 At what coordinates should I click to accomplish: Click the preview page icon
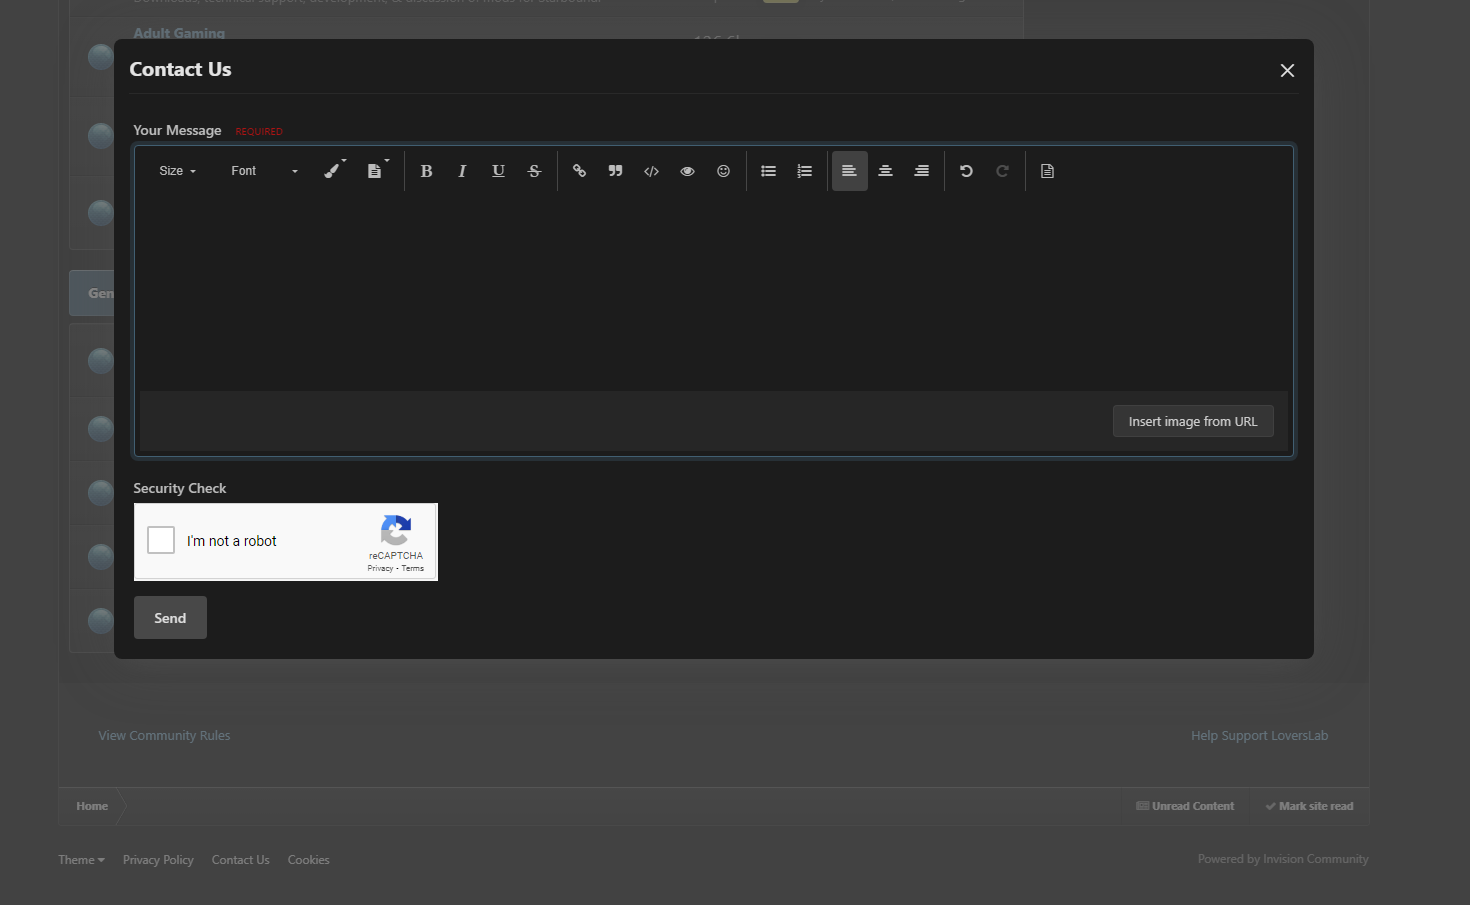click(x=1047, y=171)
